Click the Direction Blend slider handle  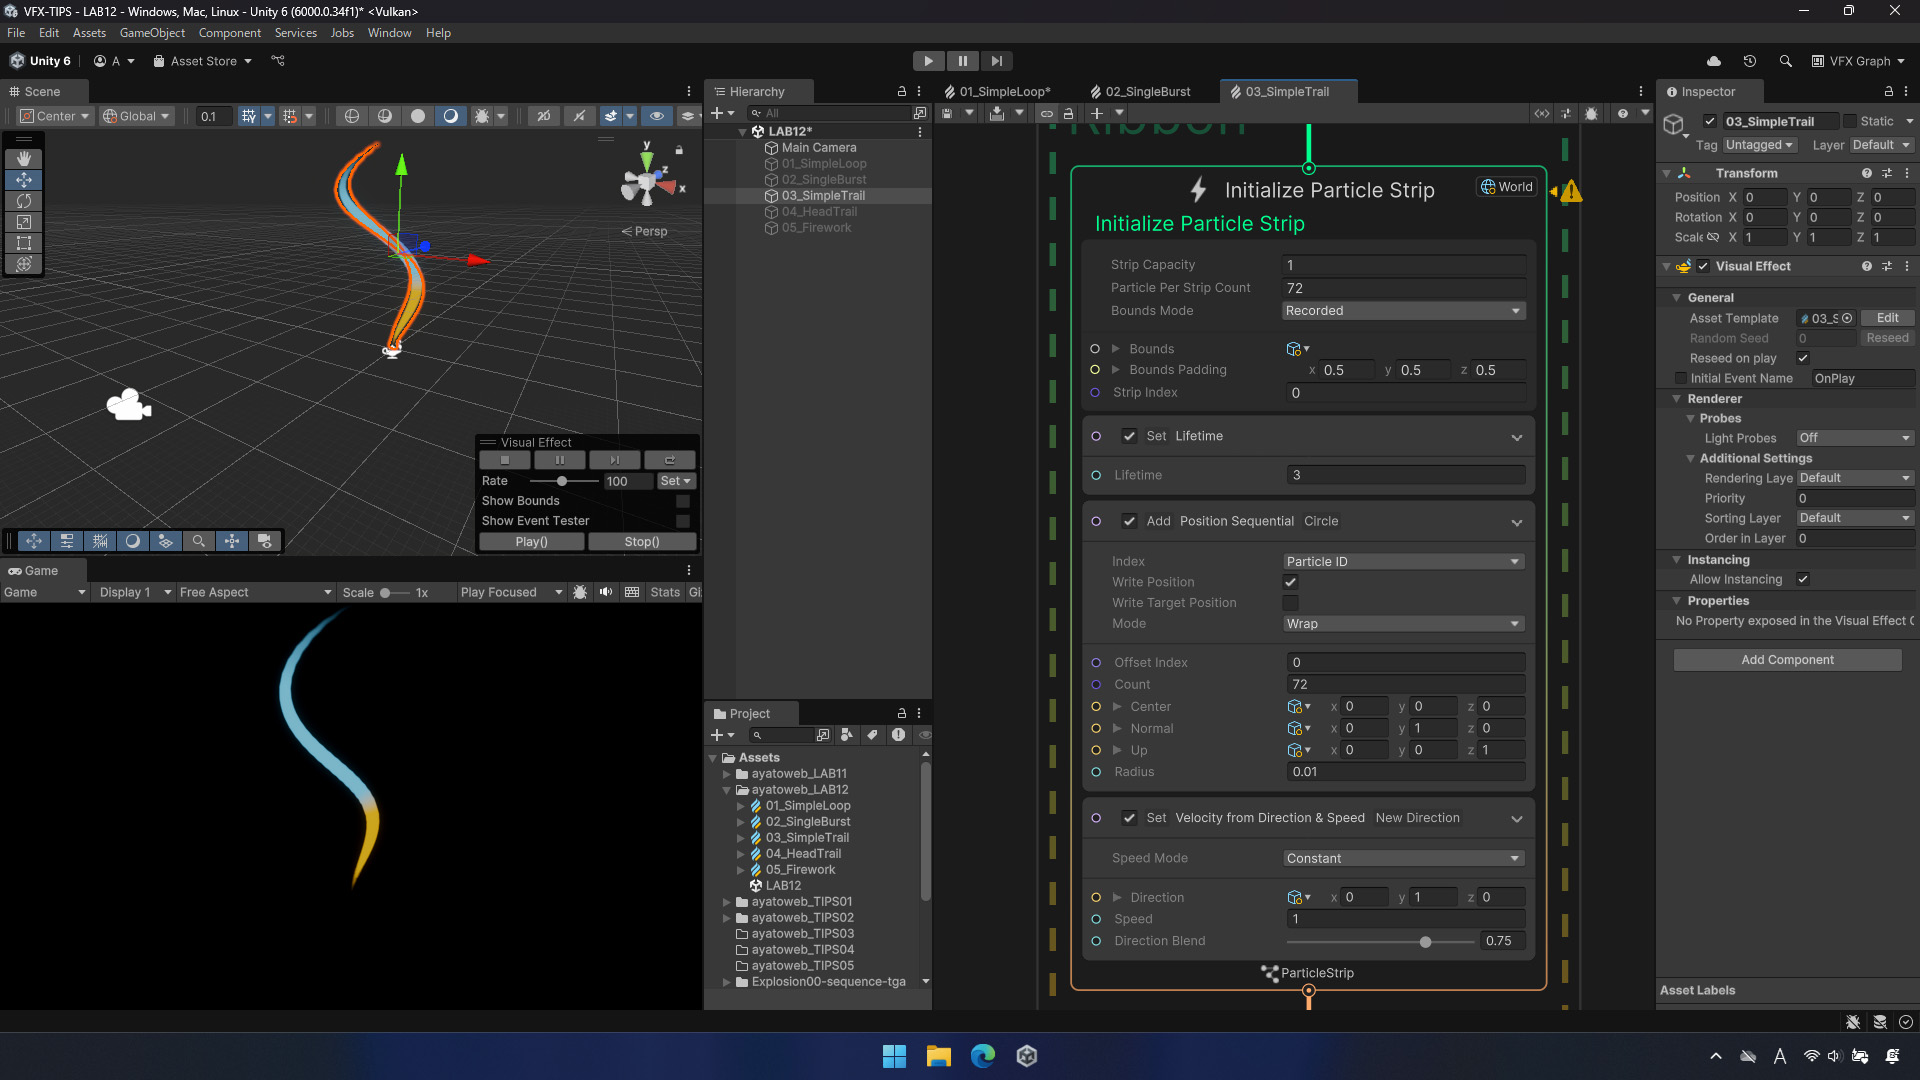tap(1425, 942)
